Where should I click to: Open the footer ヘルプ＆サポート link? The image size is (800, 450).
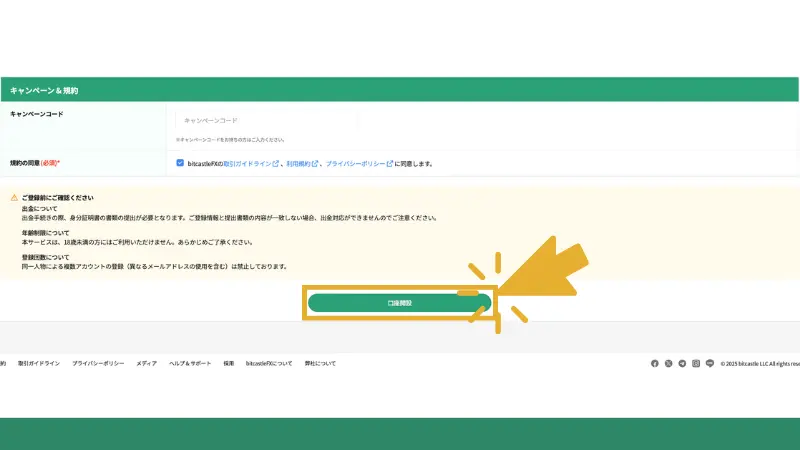click(x=190, y=363)
